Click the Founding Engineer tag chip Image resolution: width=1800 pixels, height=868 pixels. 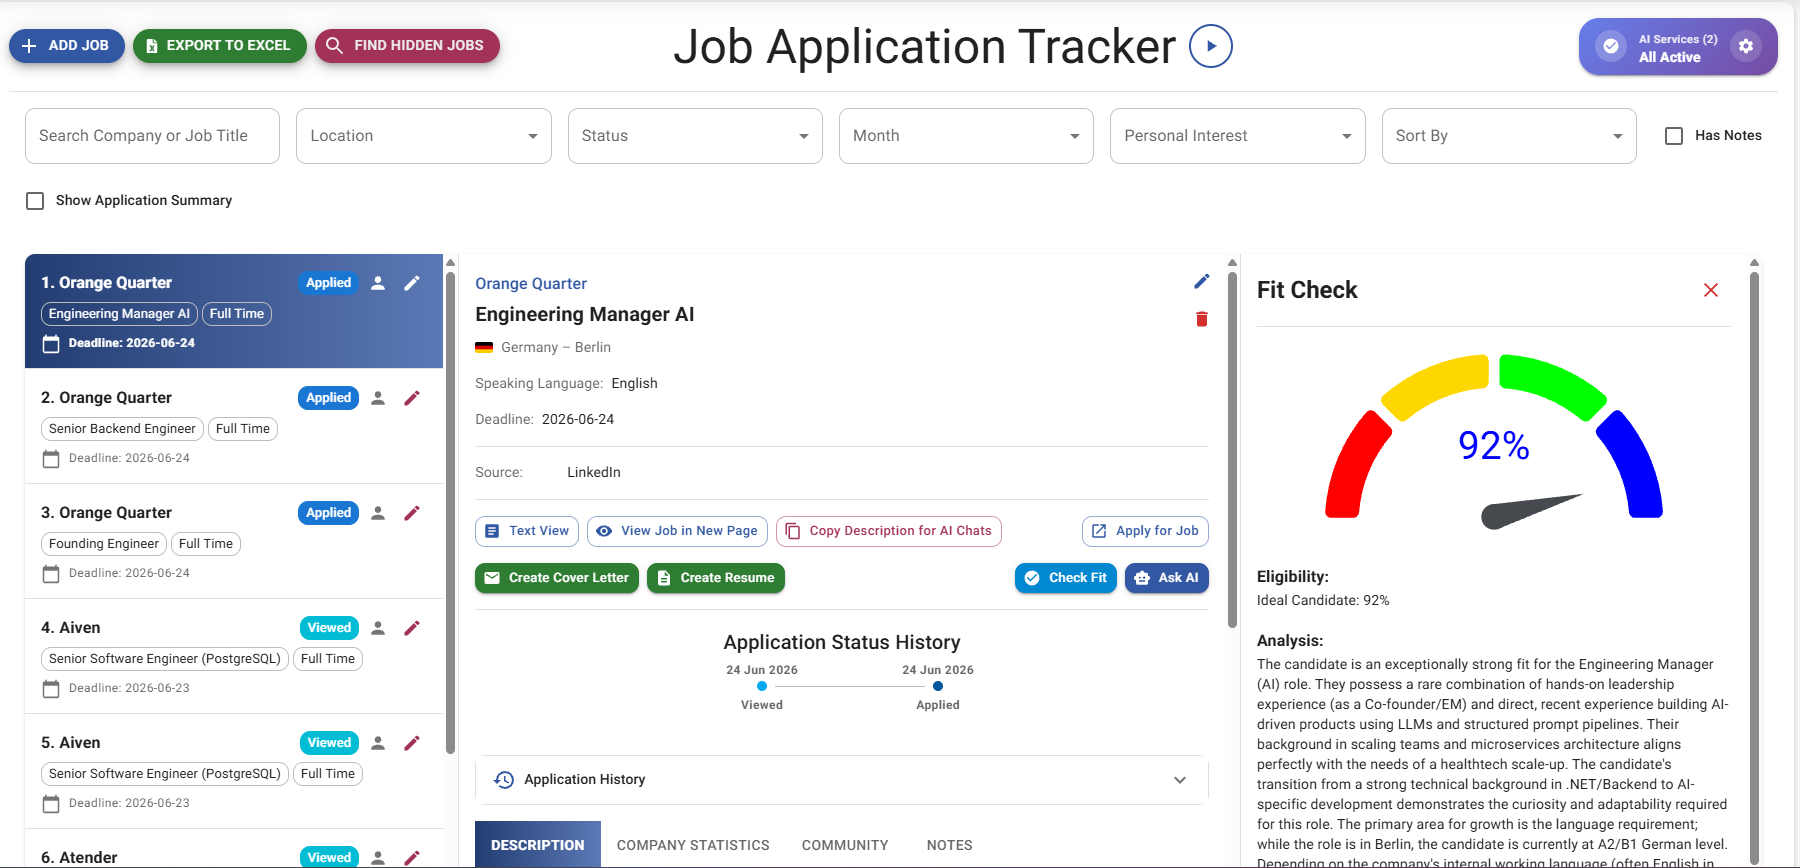104,544
